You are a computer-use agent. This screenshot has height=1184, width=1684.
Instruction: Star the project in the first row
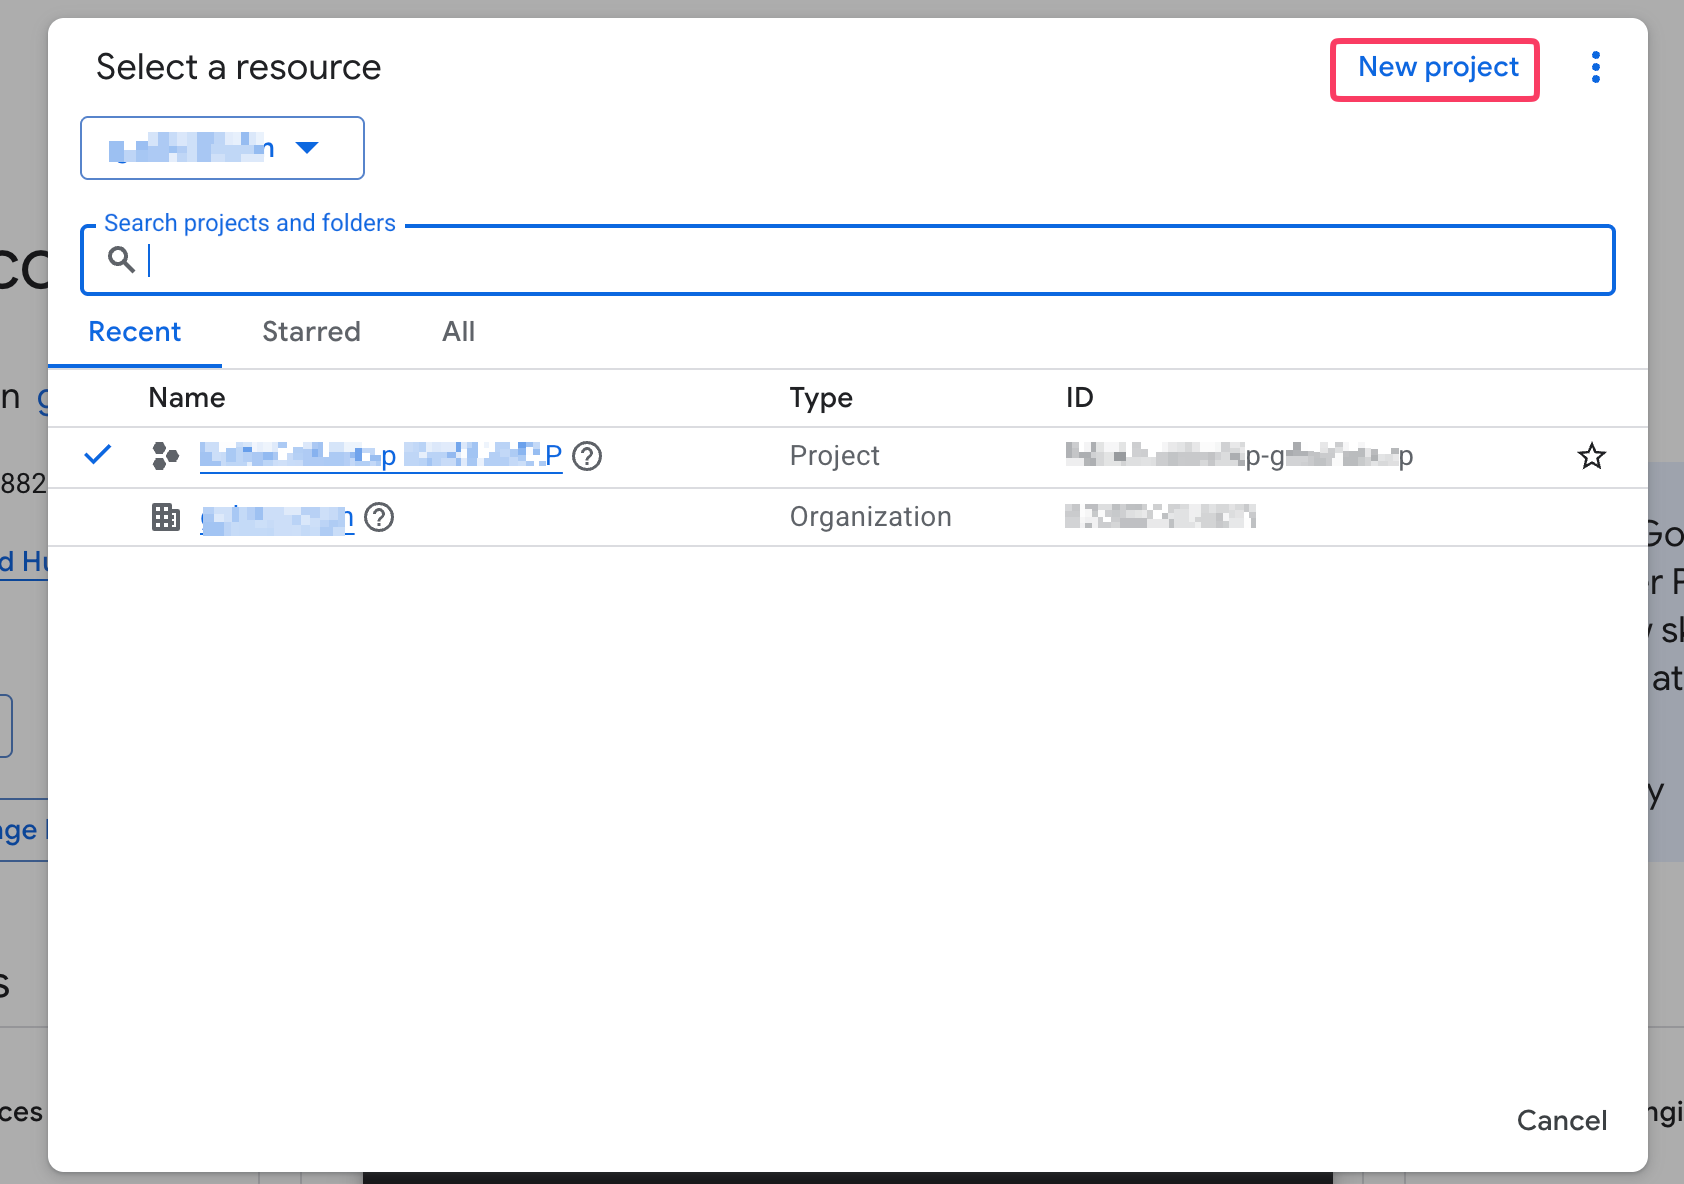click(x=1591, y=456)
